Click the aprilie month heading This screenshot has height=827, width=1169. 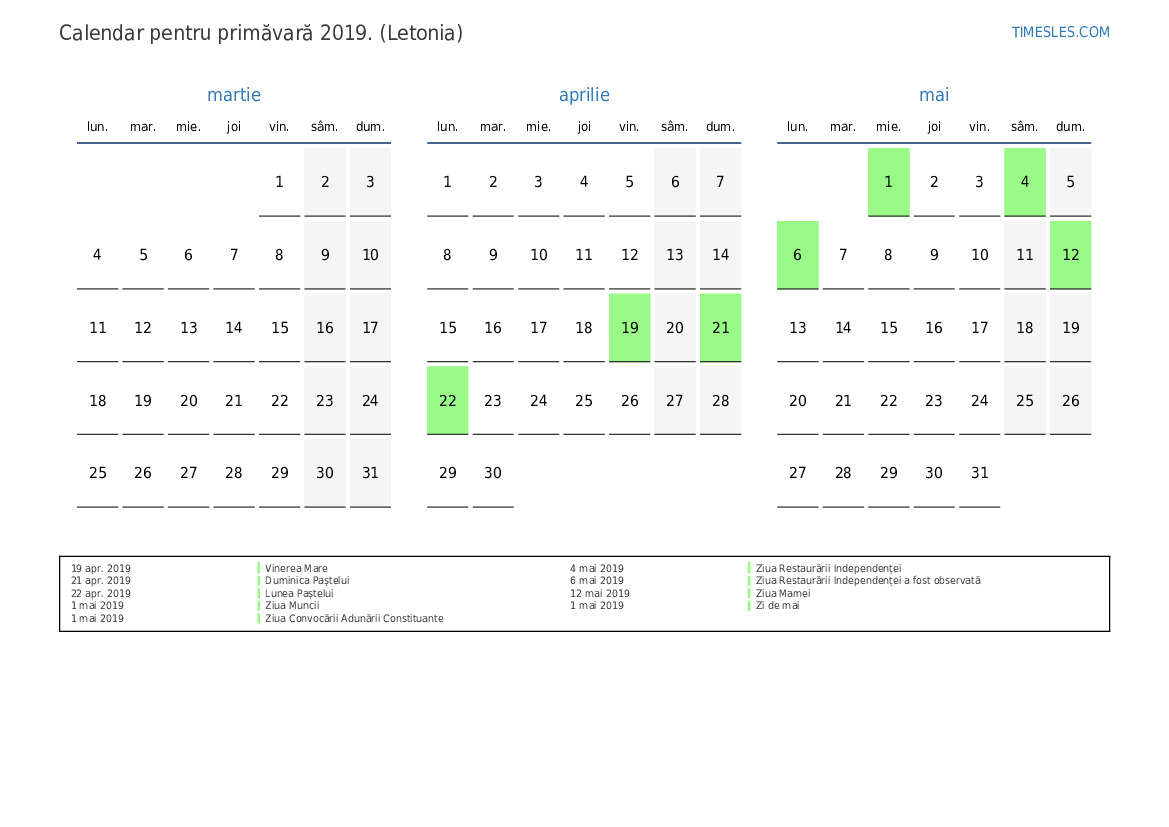click(x=584, y=95)
